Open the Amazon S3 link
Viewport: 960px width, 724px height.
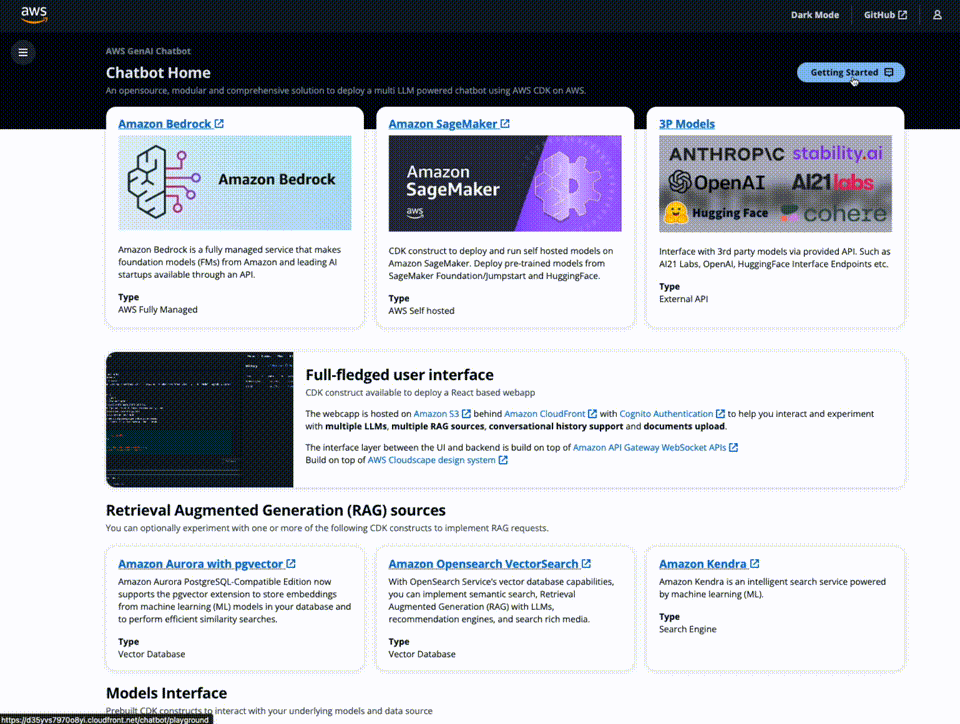click(x=436, y=414)
